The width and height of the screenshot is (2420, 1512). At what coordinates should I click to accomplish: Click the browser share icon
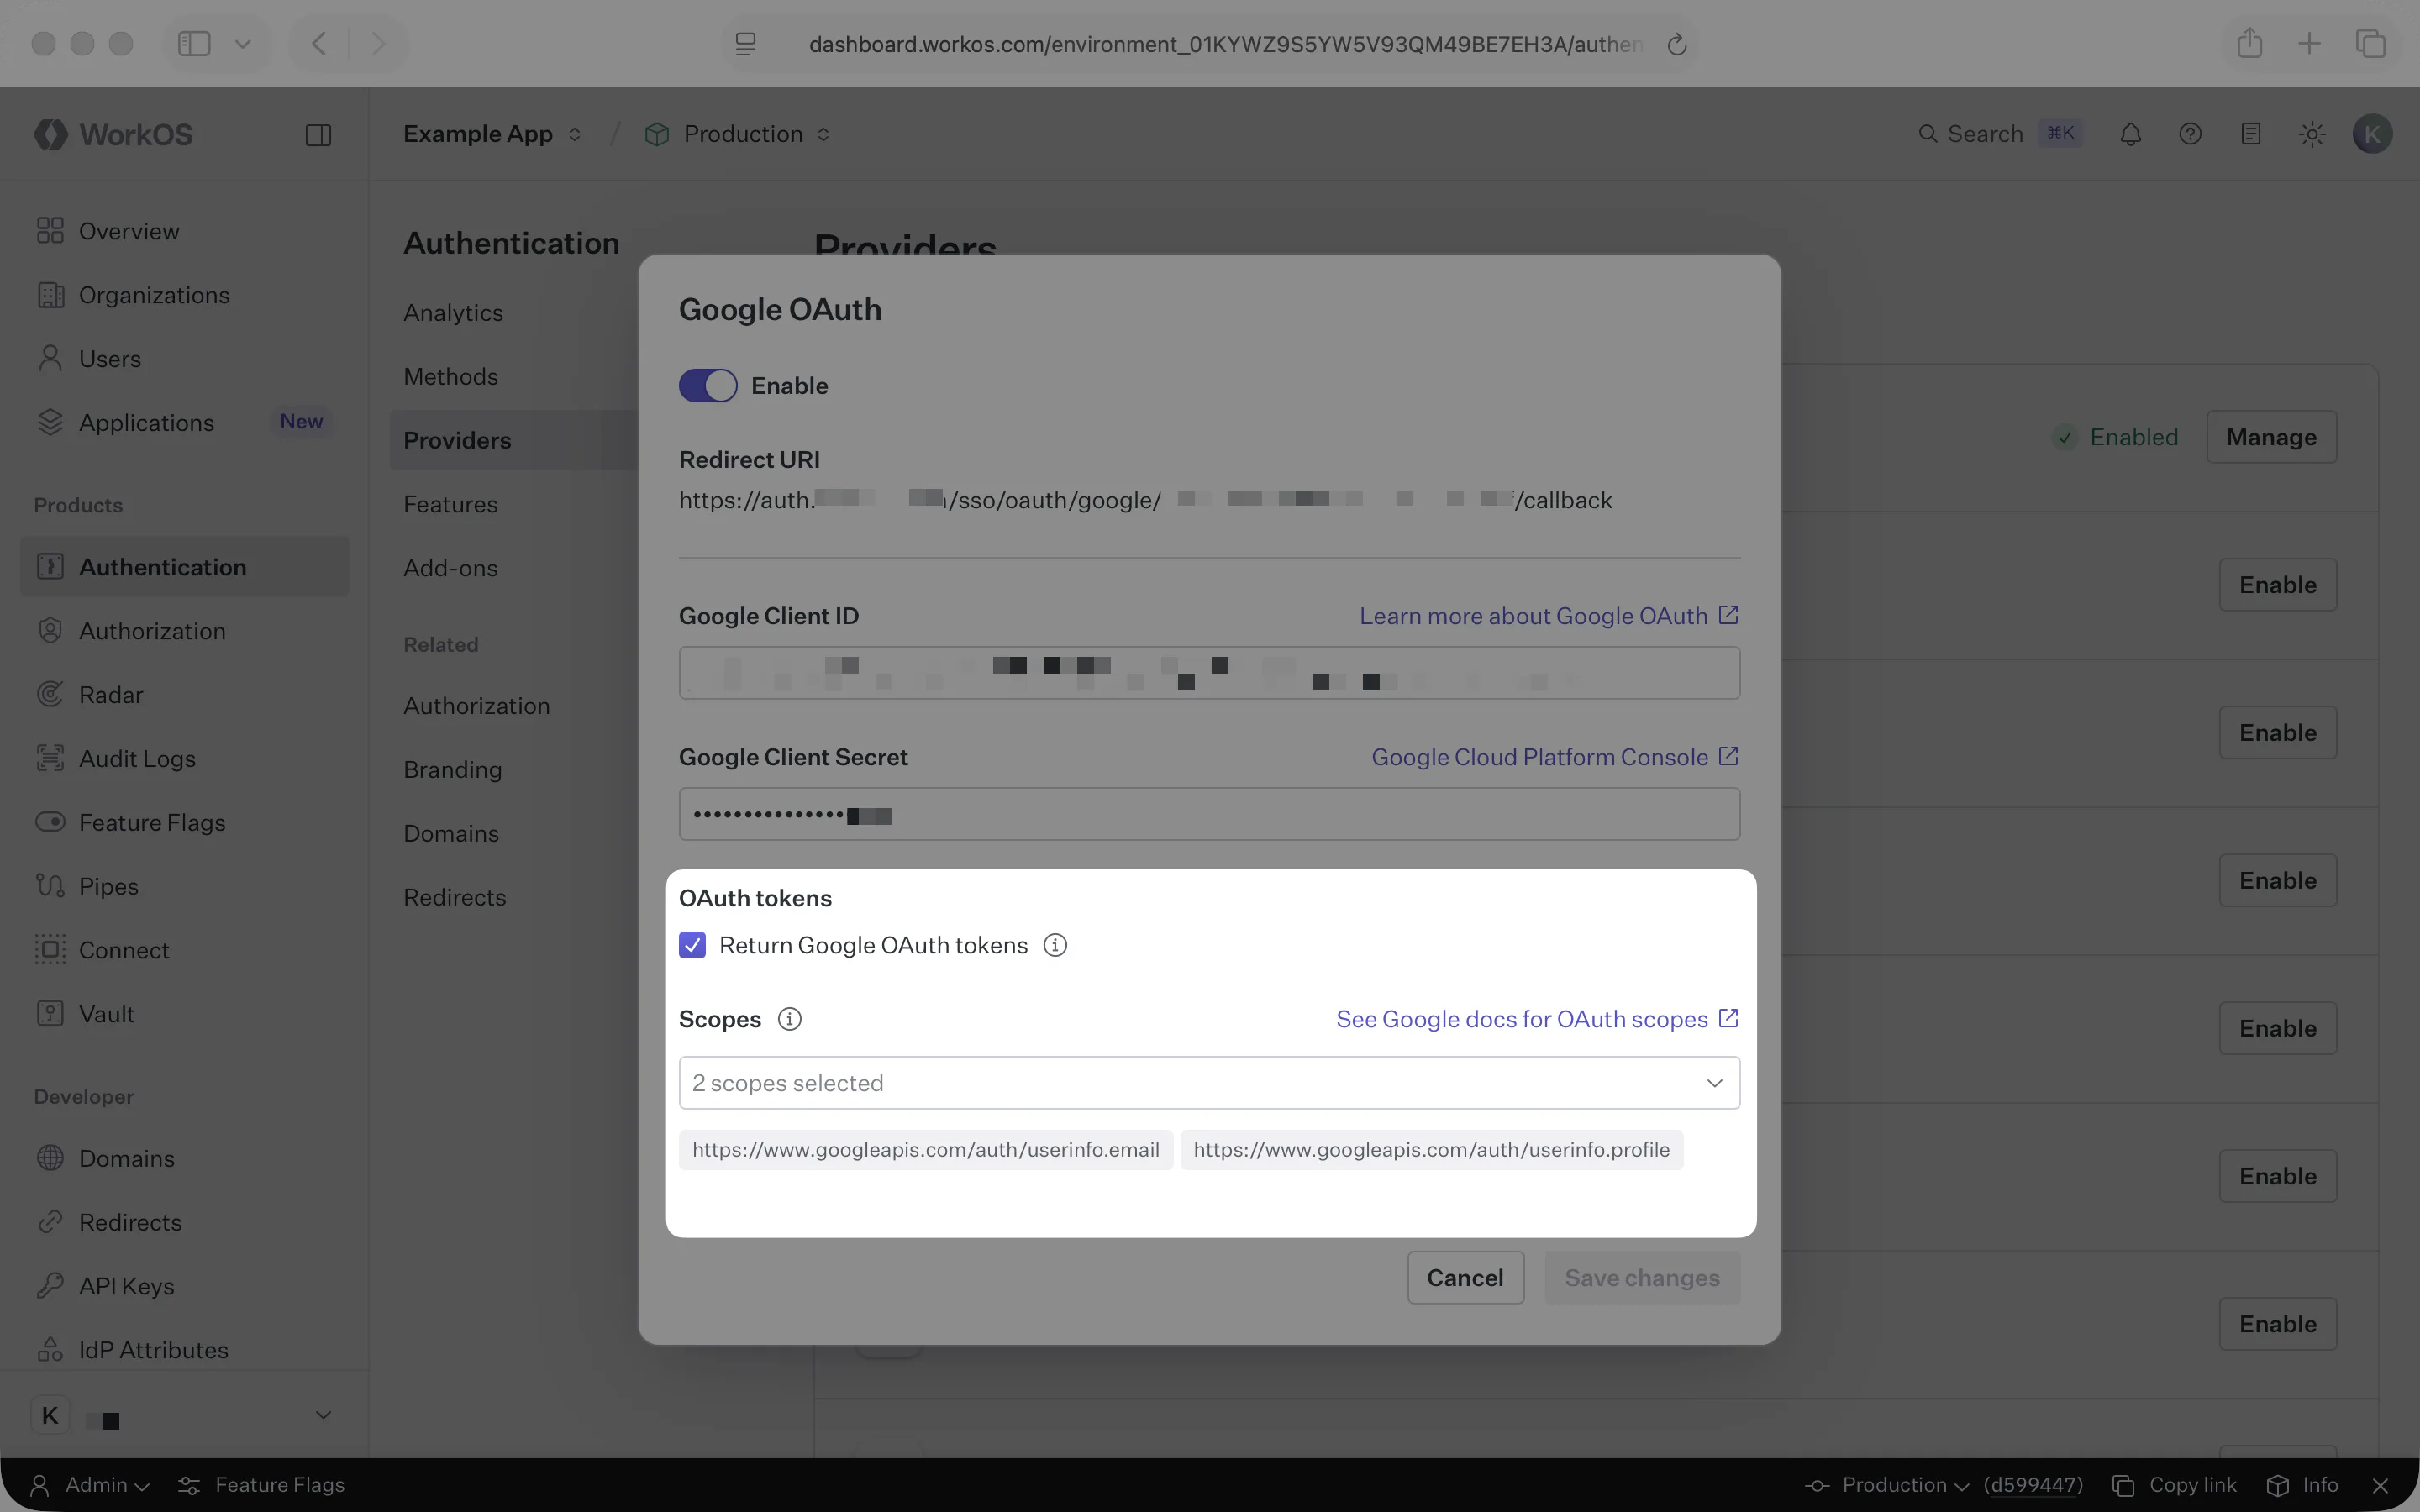pos(2249,43)
